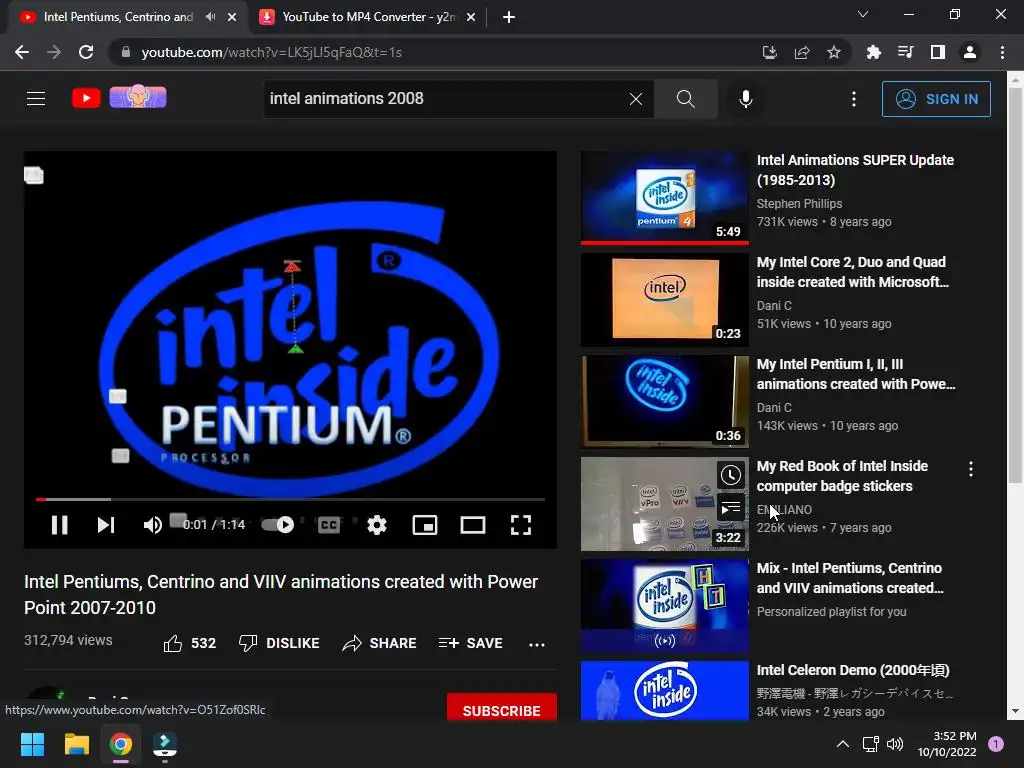1024x768 pixels.
Task: Add Red Book video to Watch Later
Action: pyautogui.click(x=731, y=475)
